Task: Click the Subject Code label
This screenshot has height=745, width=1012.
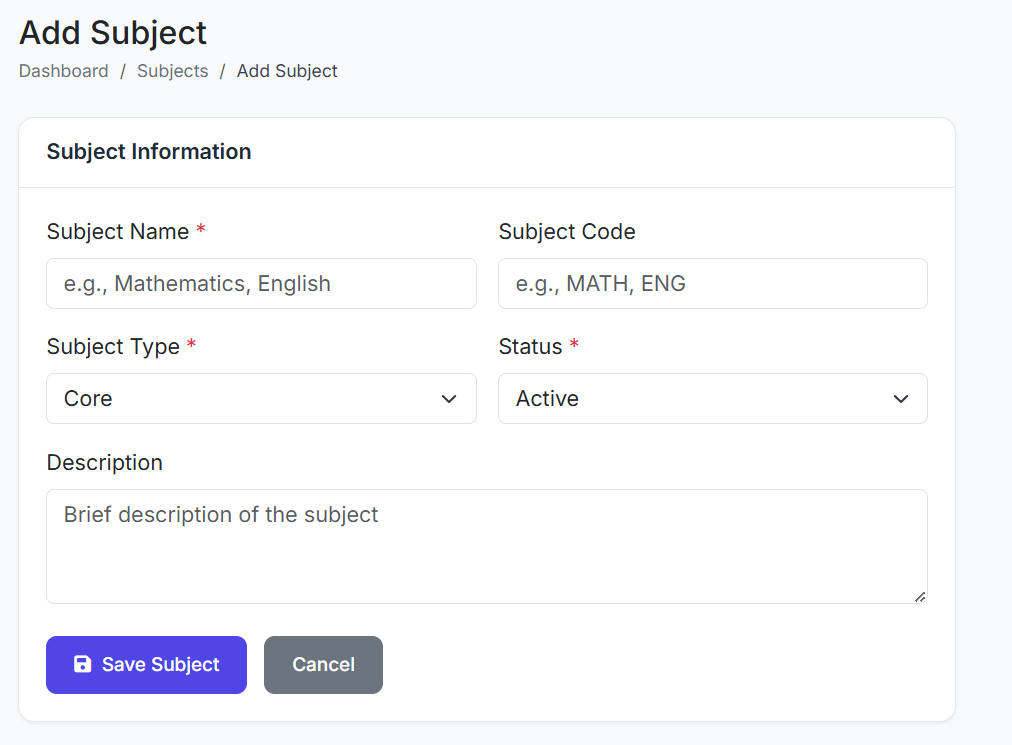Action: tap(567, 232)
